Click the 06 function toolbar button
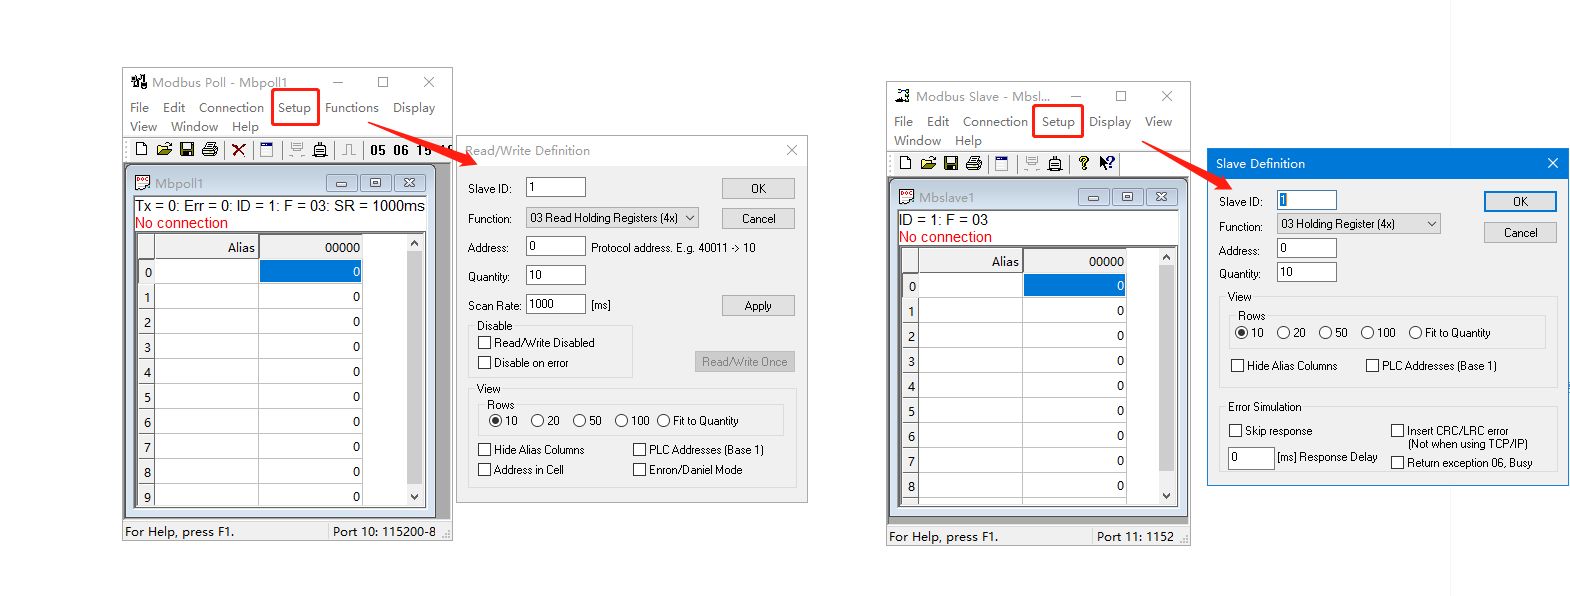 (x=401, y=151)
